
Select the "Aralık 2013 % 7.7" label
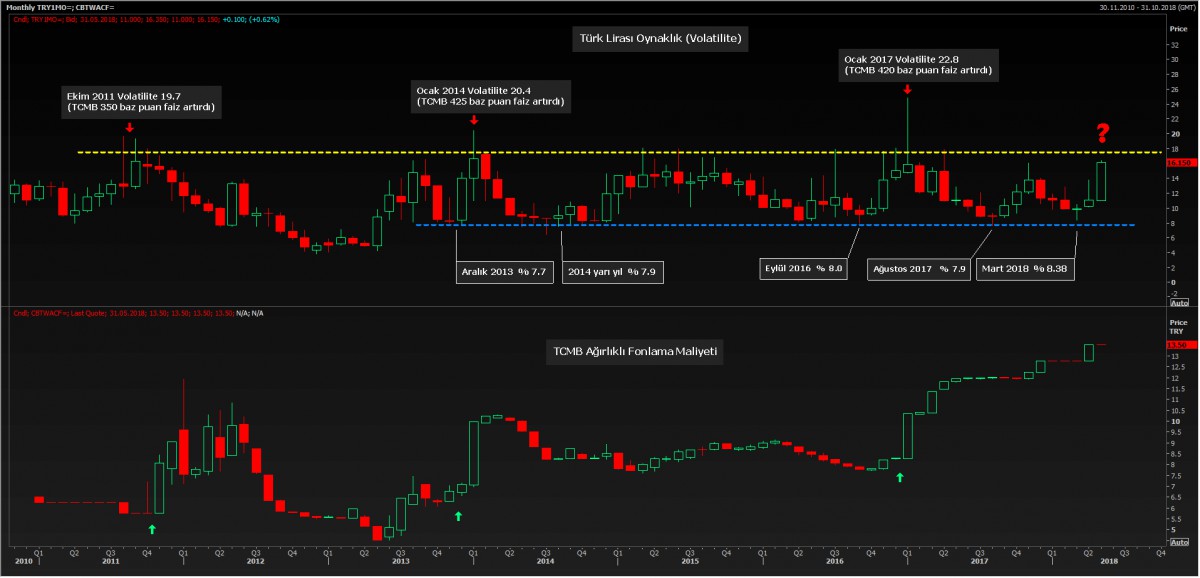504,271
